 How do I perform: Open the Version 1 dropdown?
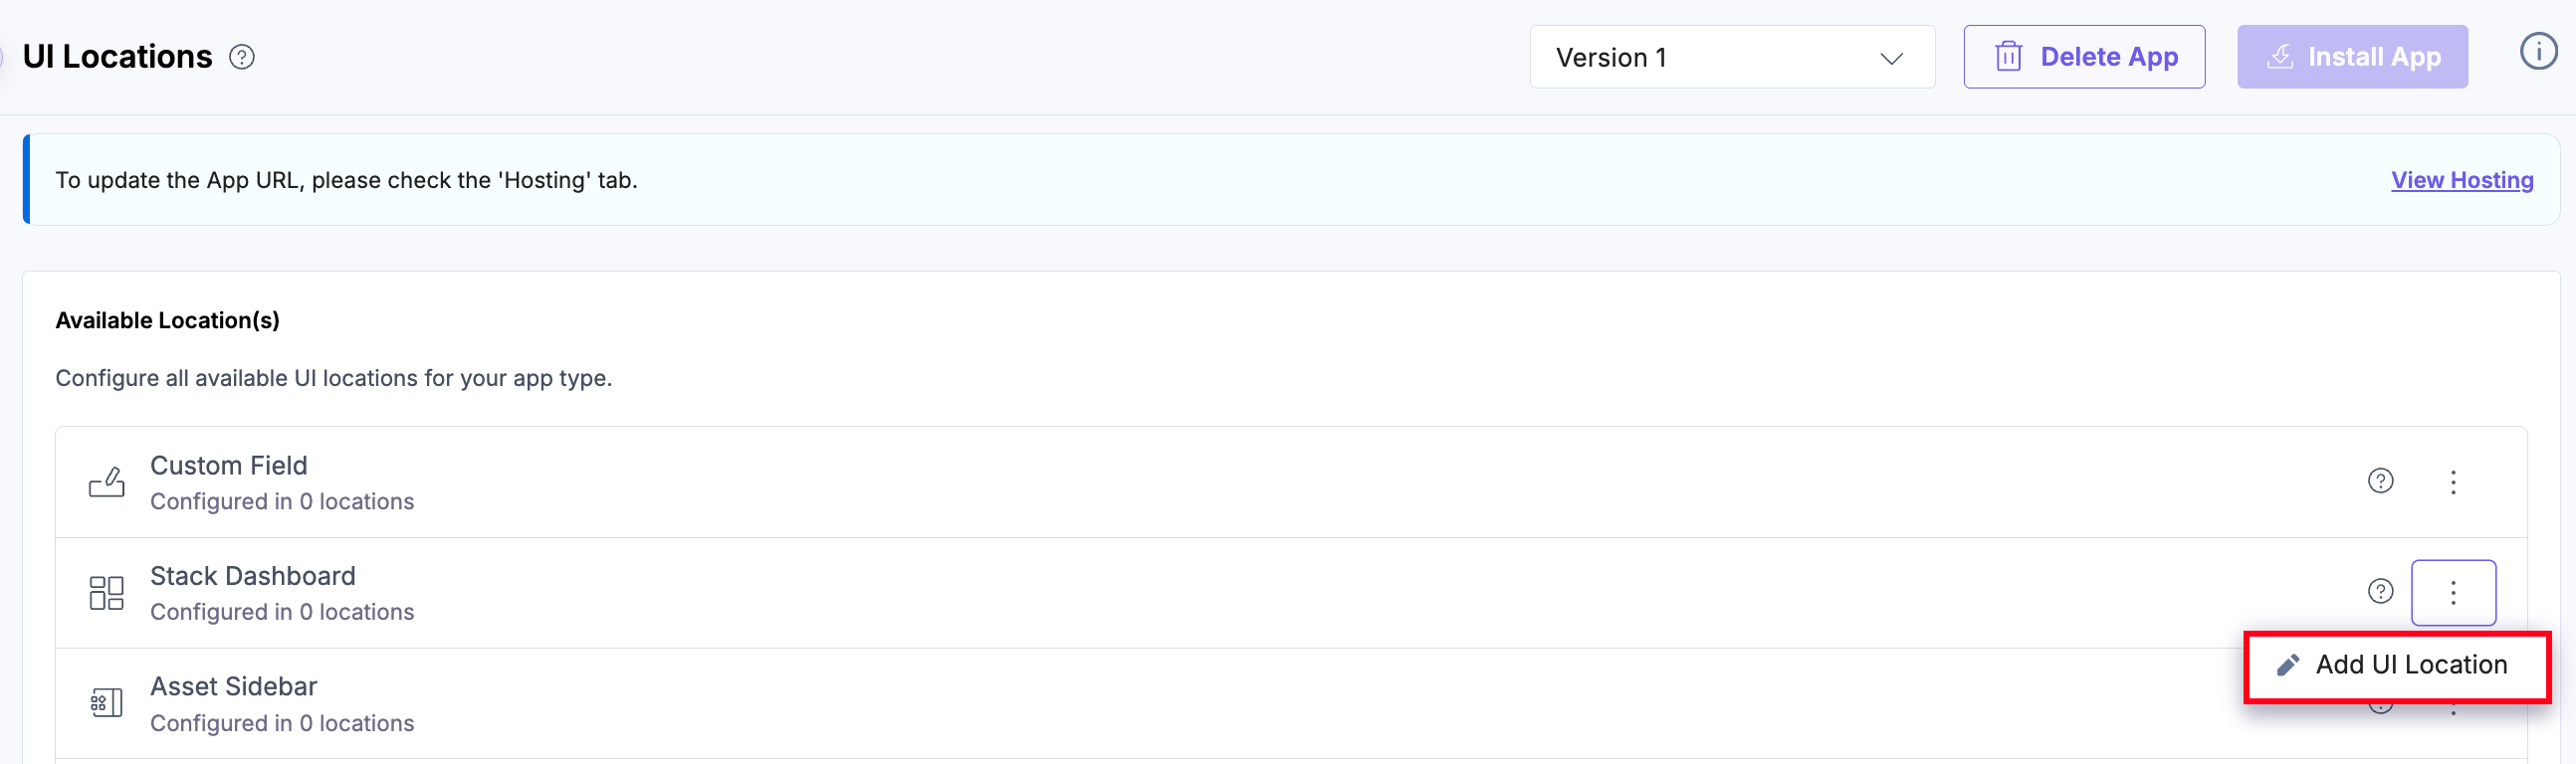pyautogui.click(x=1730, y=57)
